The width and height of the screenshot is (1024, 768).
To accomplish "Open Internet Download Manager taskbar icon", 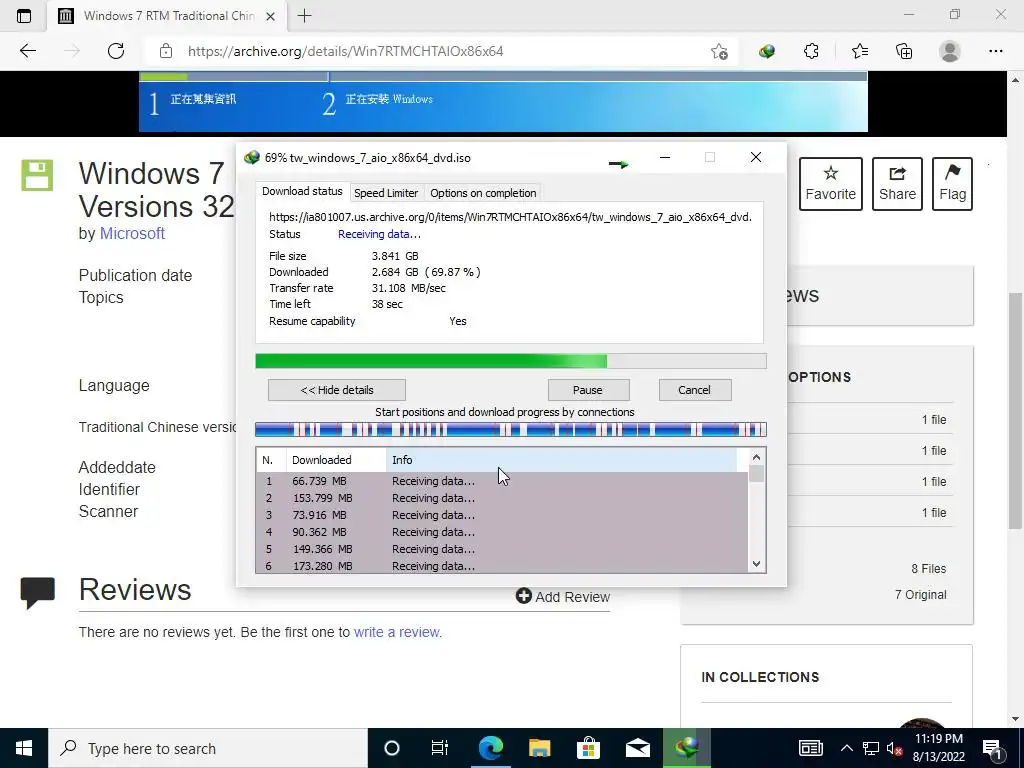I will coord(686,748).
